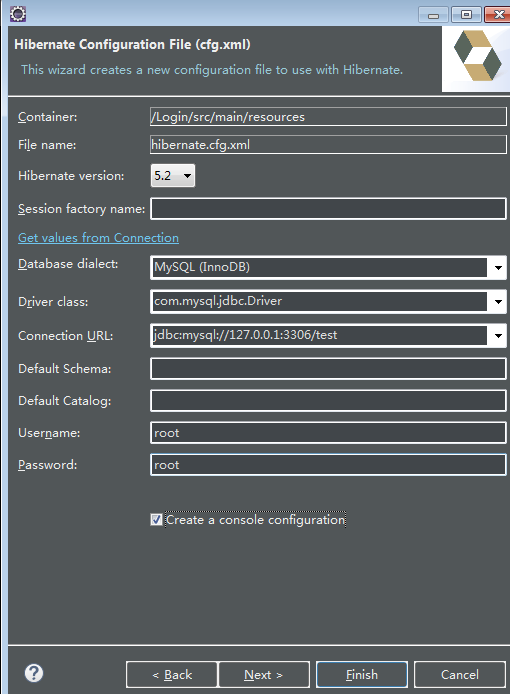Click the Username field containing root
Viewport: 510px width, 694px height.
(x=328, y=433)
